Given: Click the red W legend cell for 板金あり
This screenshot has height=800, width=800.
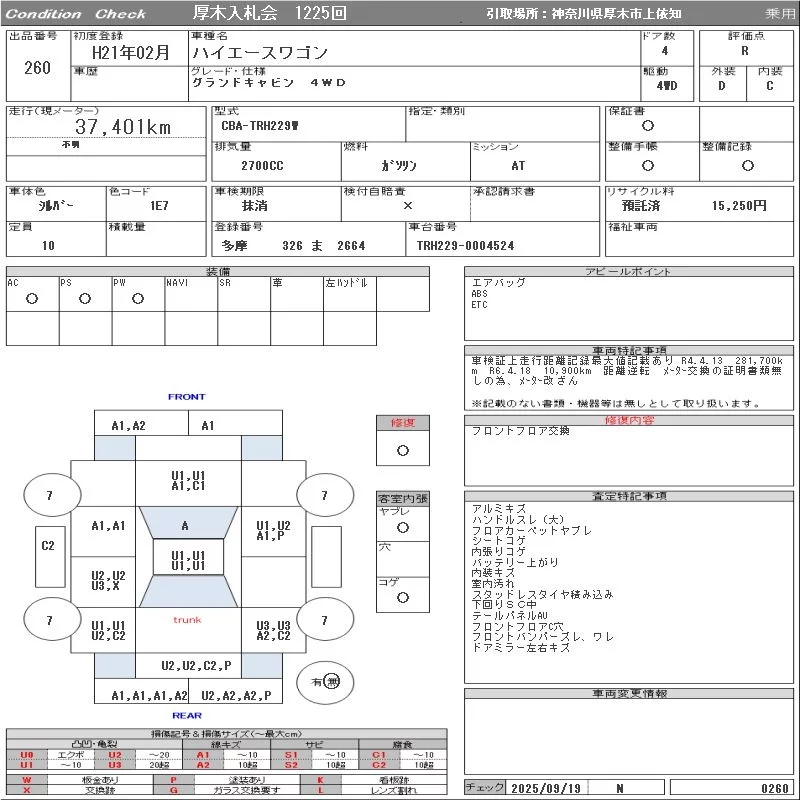Looking at the screenshot, I should [27, 779].
